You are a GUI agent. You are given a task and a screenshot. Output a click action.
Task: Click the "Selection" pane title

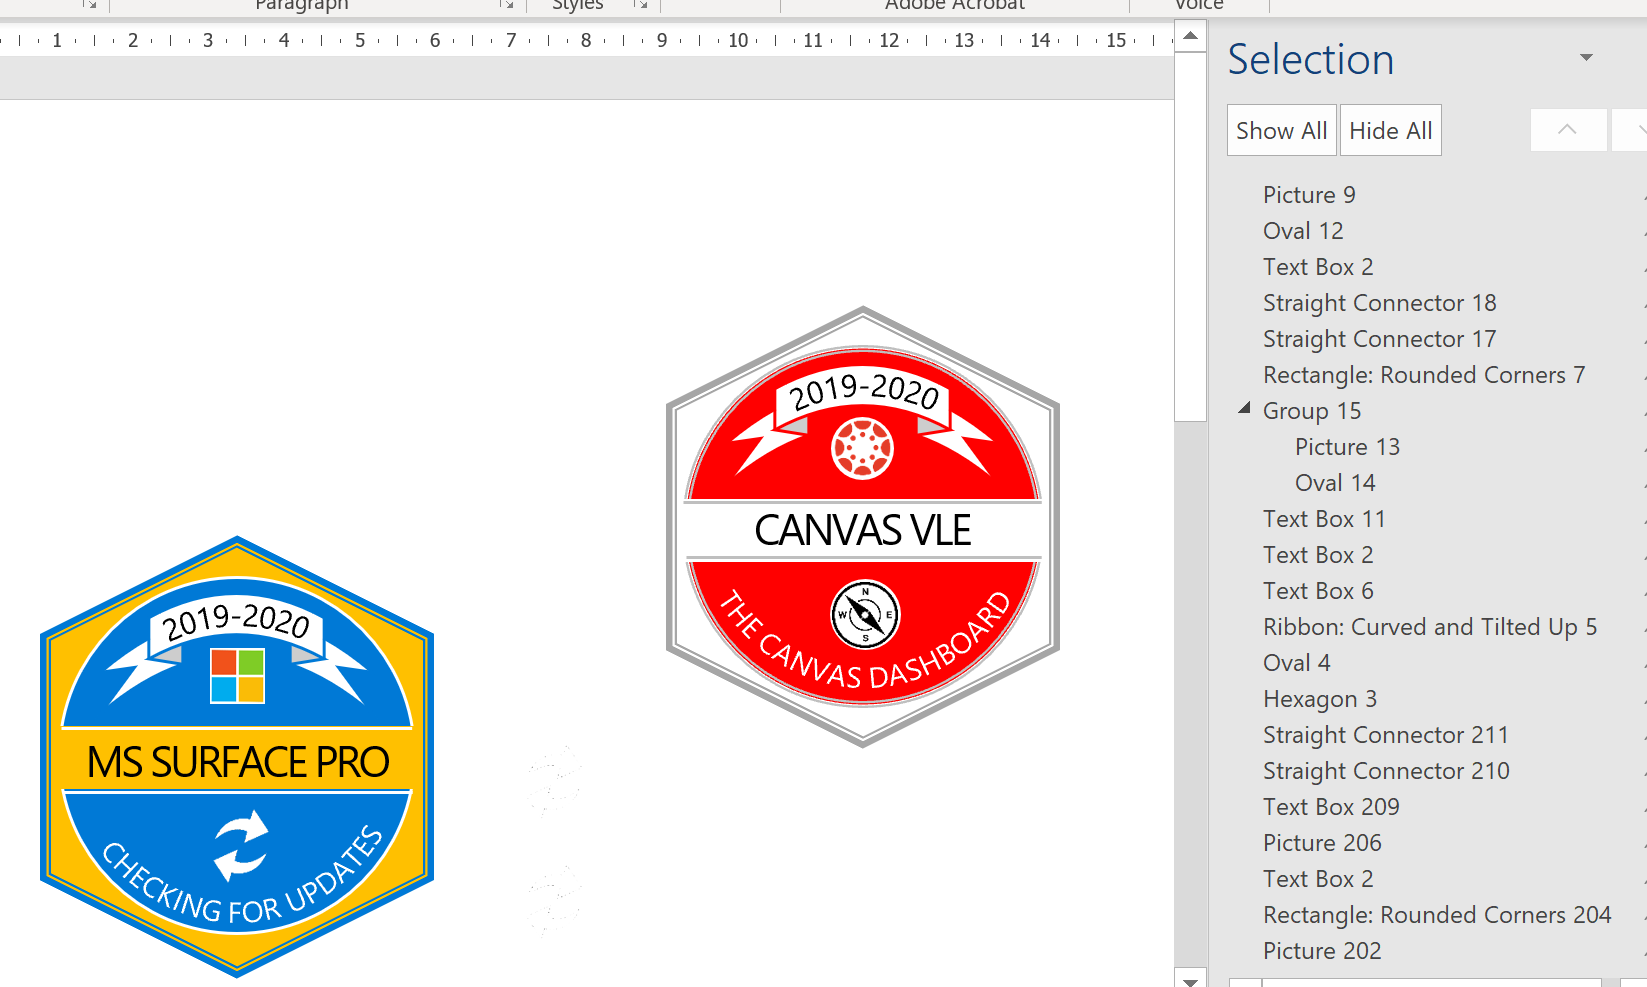coord(1311,59)
